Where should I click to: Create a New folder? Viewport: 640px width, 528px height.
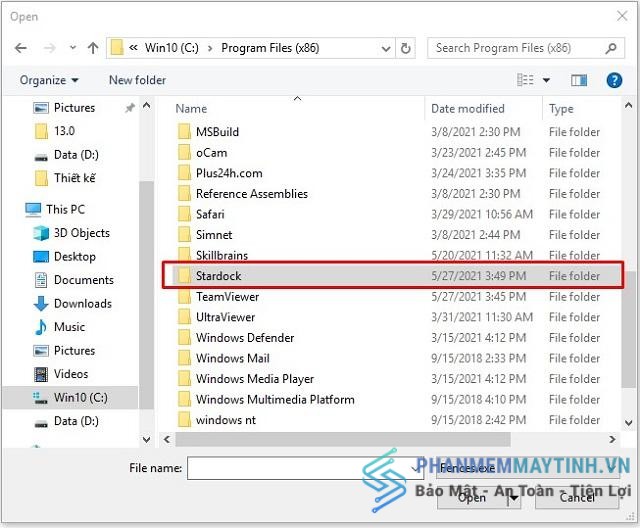[x=138, y=80]
